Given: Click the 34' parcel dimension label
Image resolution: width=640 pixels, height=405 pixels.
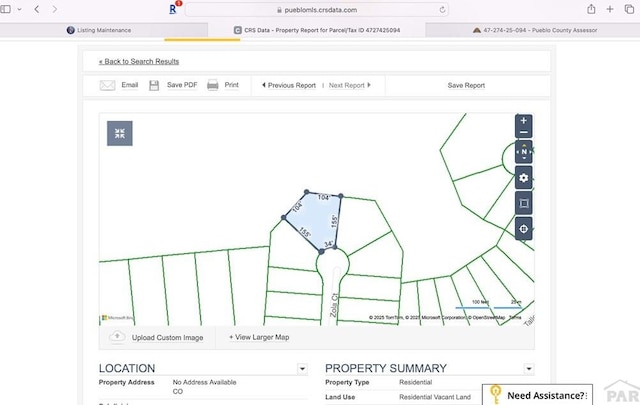Looking at the screenshot, I should [x=329, y=244].
